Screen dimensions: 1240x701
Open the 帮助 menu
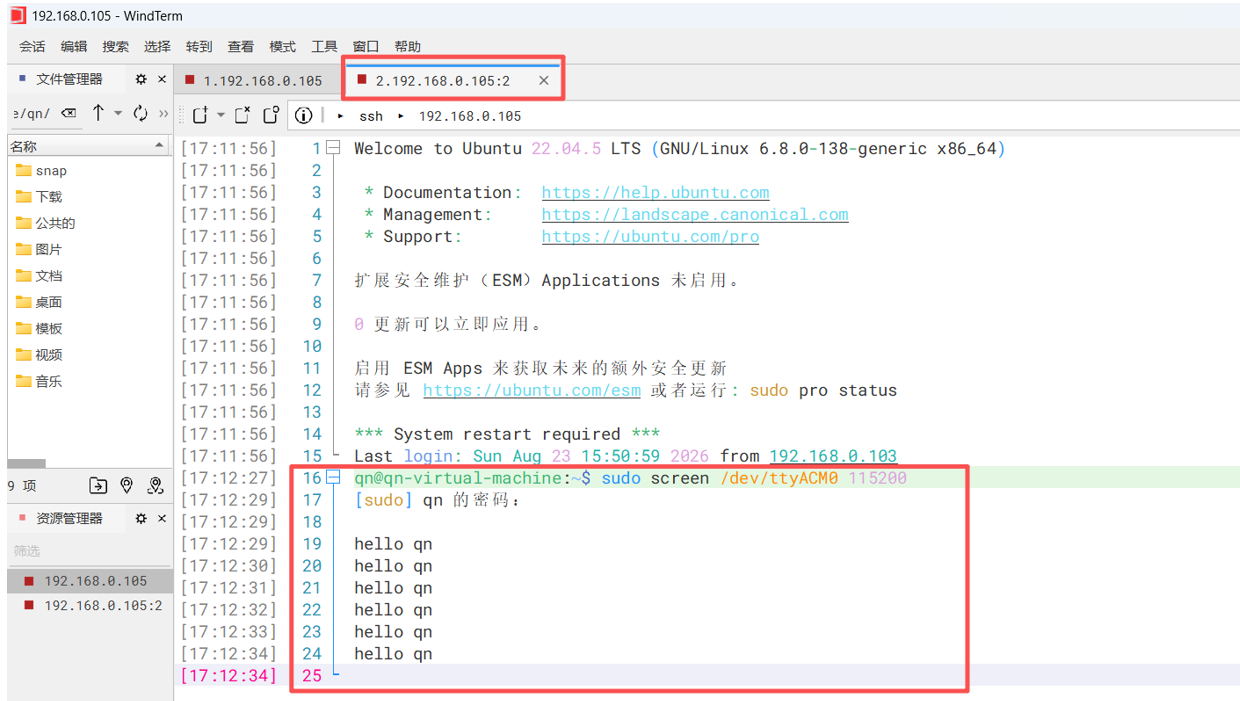407,46
